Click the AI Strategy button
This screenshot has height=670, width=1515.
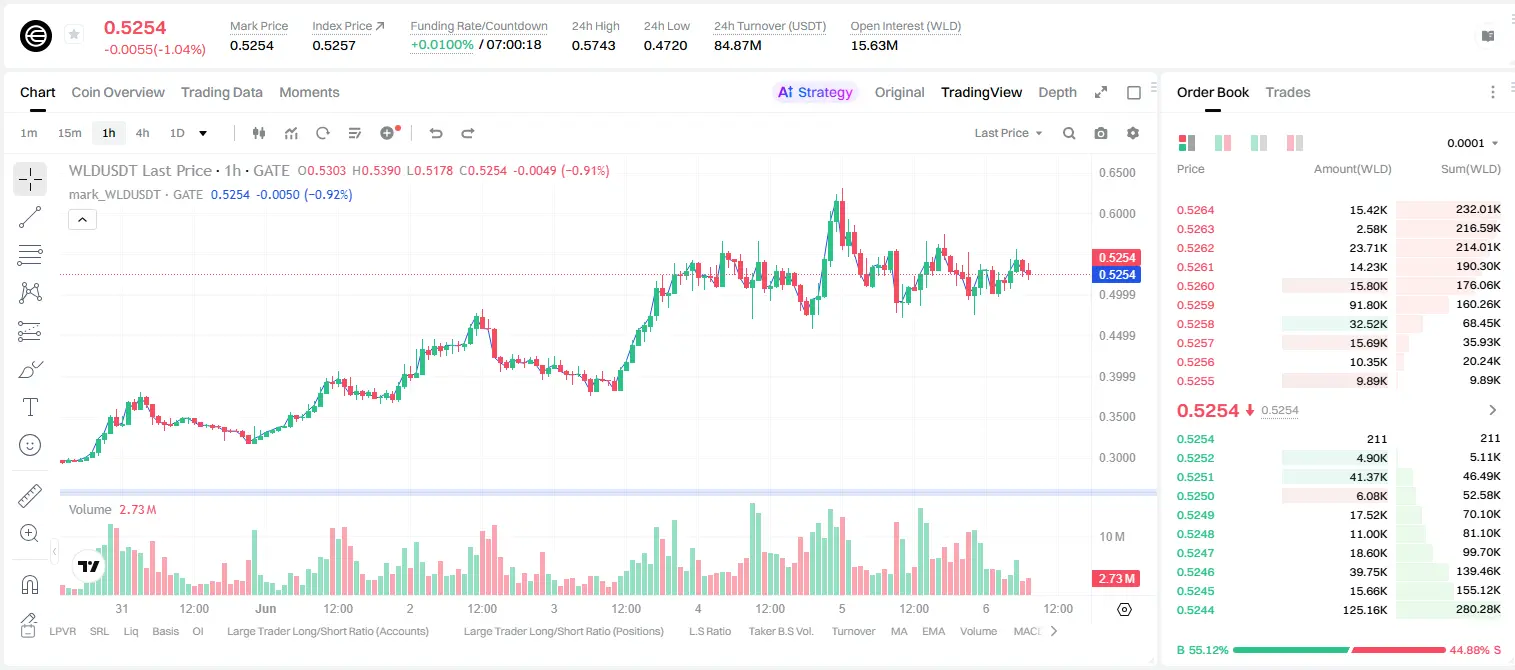(x=816, y=92)
